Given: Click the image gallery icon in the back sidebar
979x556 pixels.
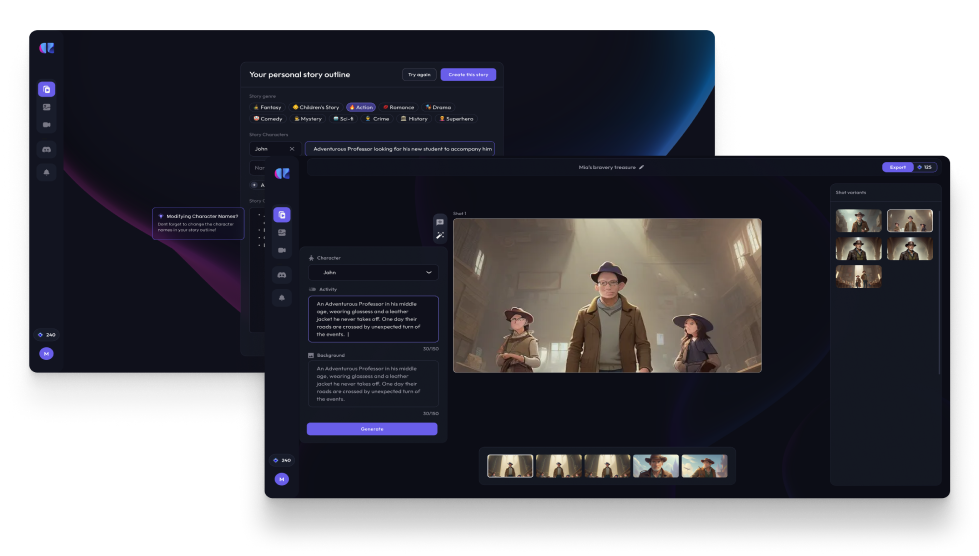Looking at the screenshot, I should tap(46, 107).
